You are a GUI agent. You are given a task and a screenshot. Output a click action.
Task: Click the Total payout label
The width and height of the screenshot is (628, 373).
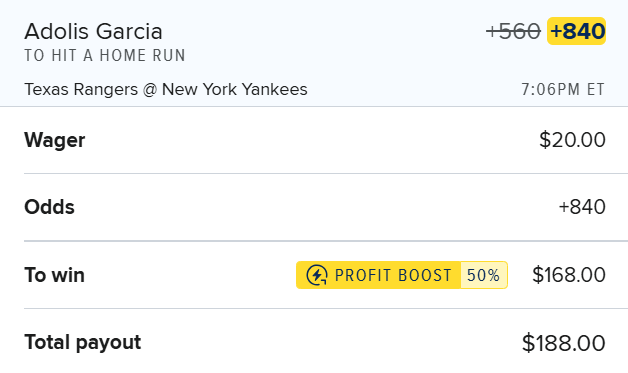(83, 343)
